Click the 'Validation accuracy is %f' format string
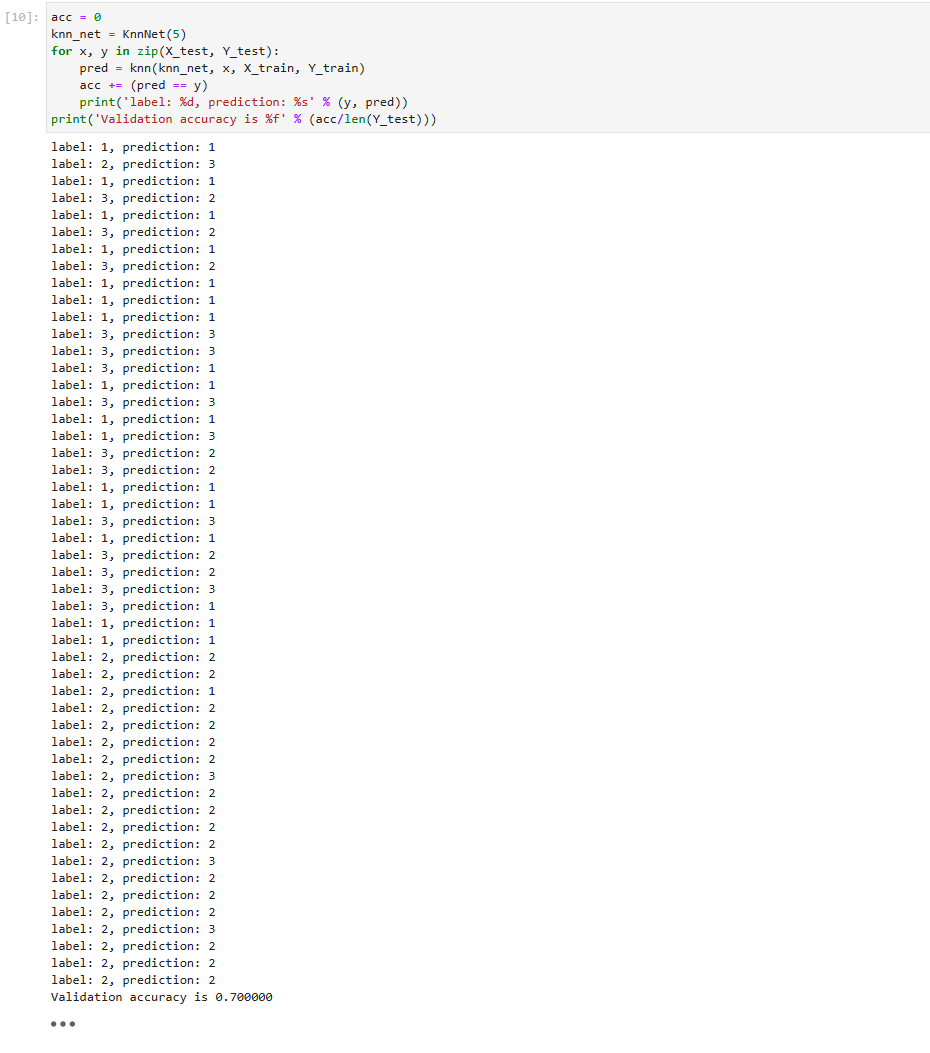The width and height of the screenshot is (930, 1053). tap(190, 120)
